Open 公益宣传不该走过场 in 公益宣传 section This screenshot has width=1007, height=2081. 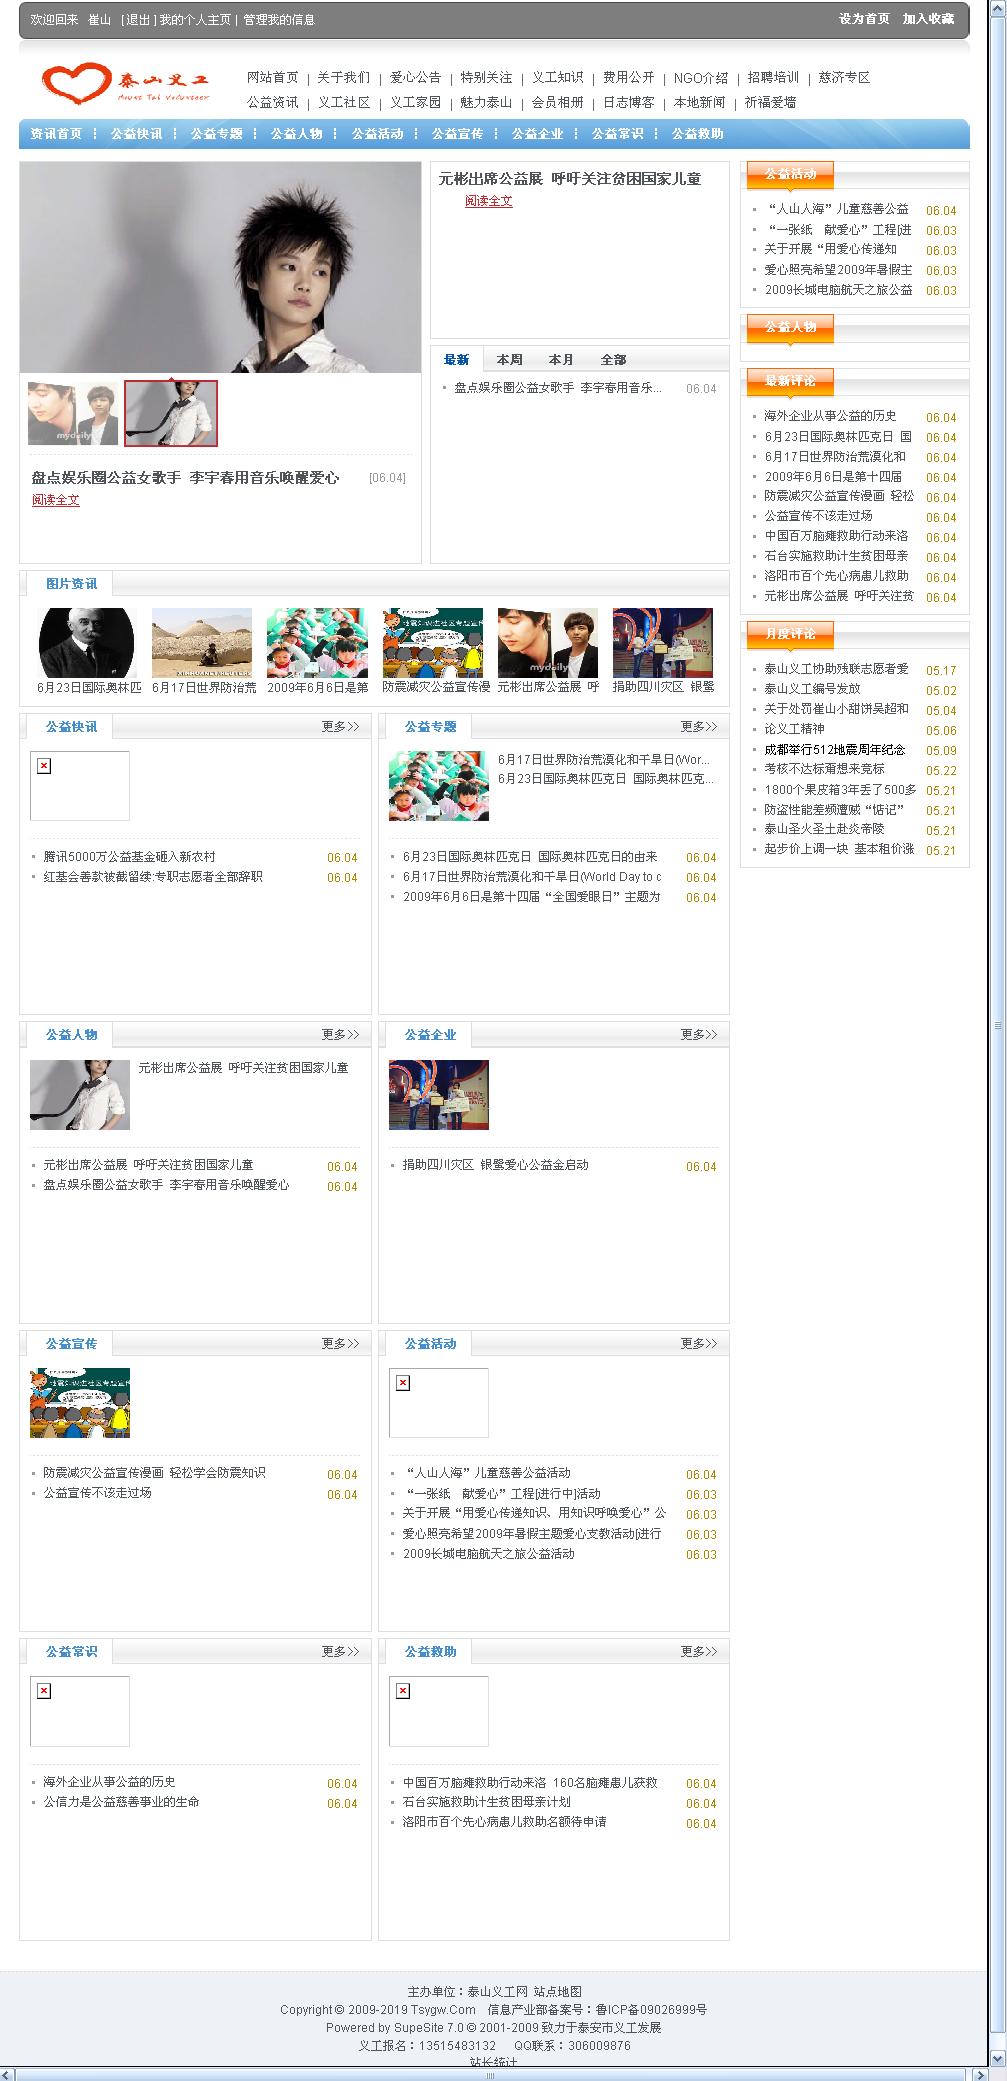(97, 1493)
